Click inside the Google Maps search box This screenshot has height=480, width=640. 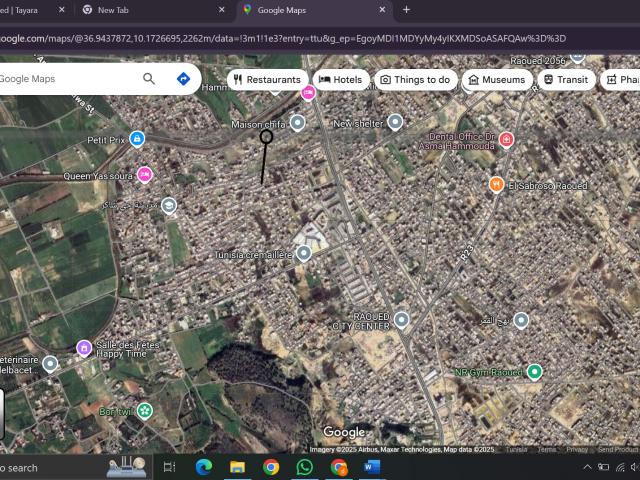pos(65,79)
